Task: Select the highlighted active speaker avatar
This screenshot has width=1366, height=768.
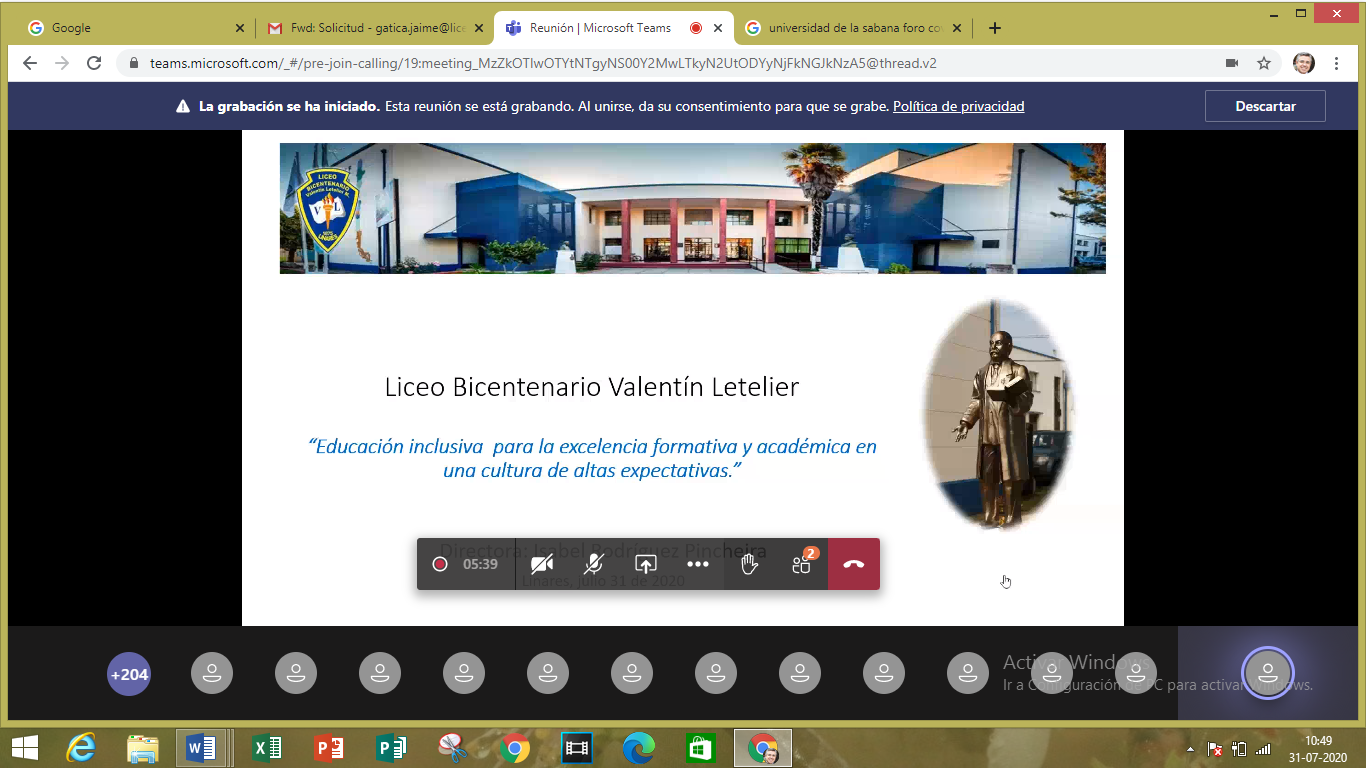Action: coord(1268,673)
